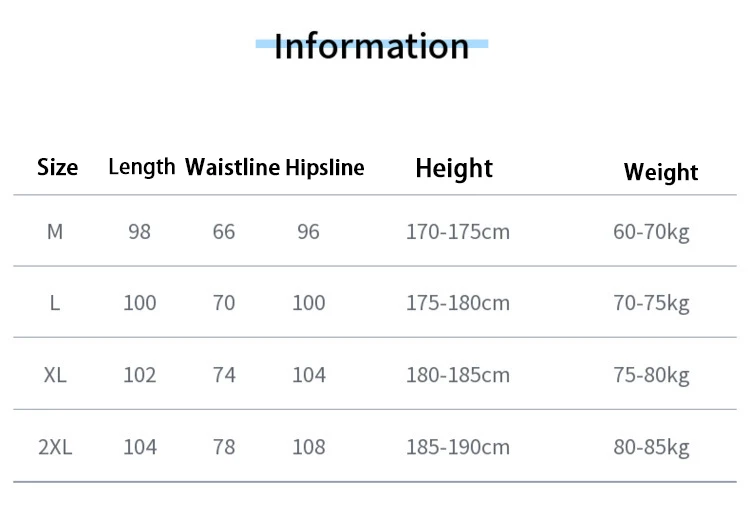Click the 2XL size row label

[x=55, y=447]
